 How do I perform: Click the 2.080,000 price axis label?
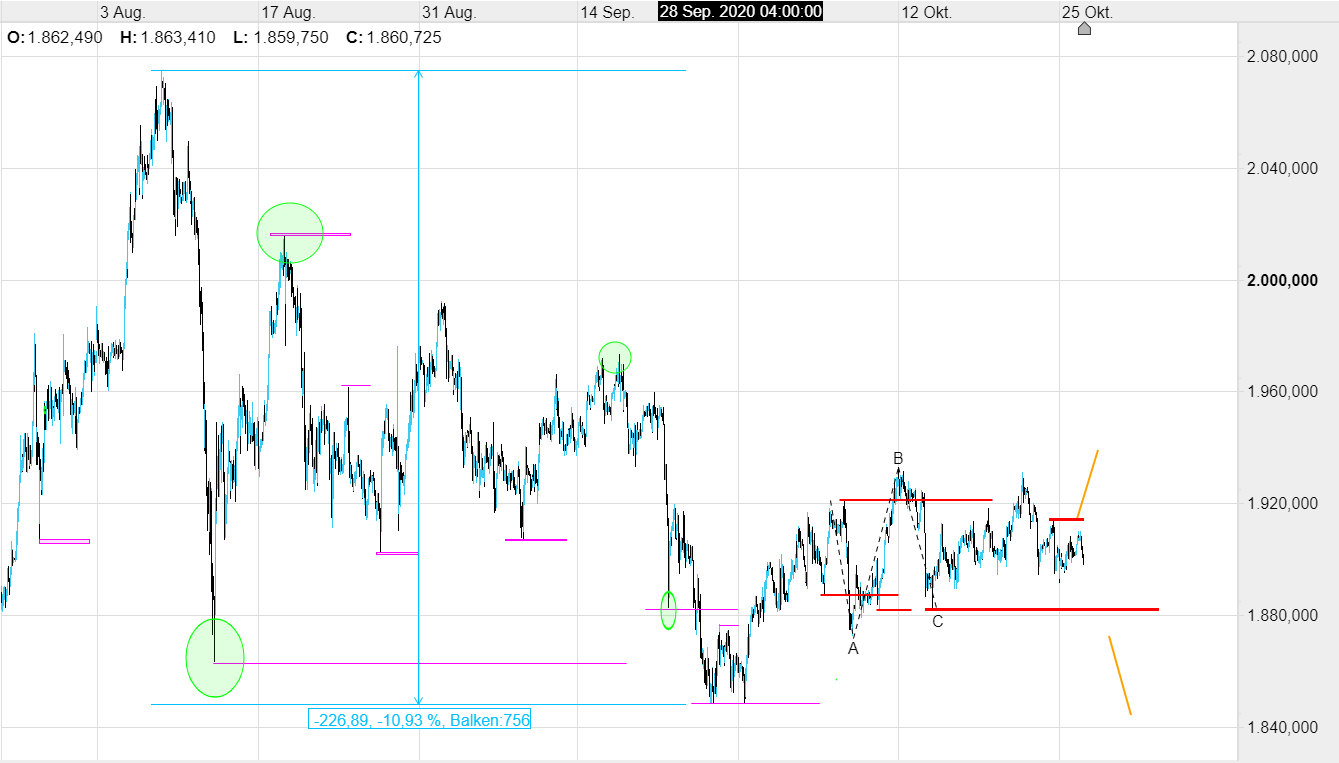click(1281, 57)
